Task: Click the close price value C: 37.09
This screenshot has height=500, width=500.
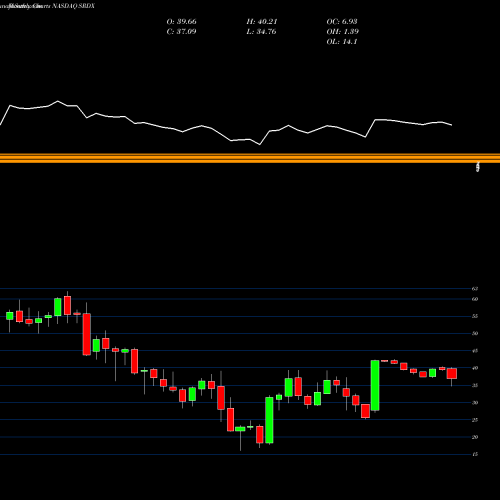Action: click(x=181, y=32)
